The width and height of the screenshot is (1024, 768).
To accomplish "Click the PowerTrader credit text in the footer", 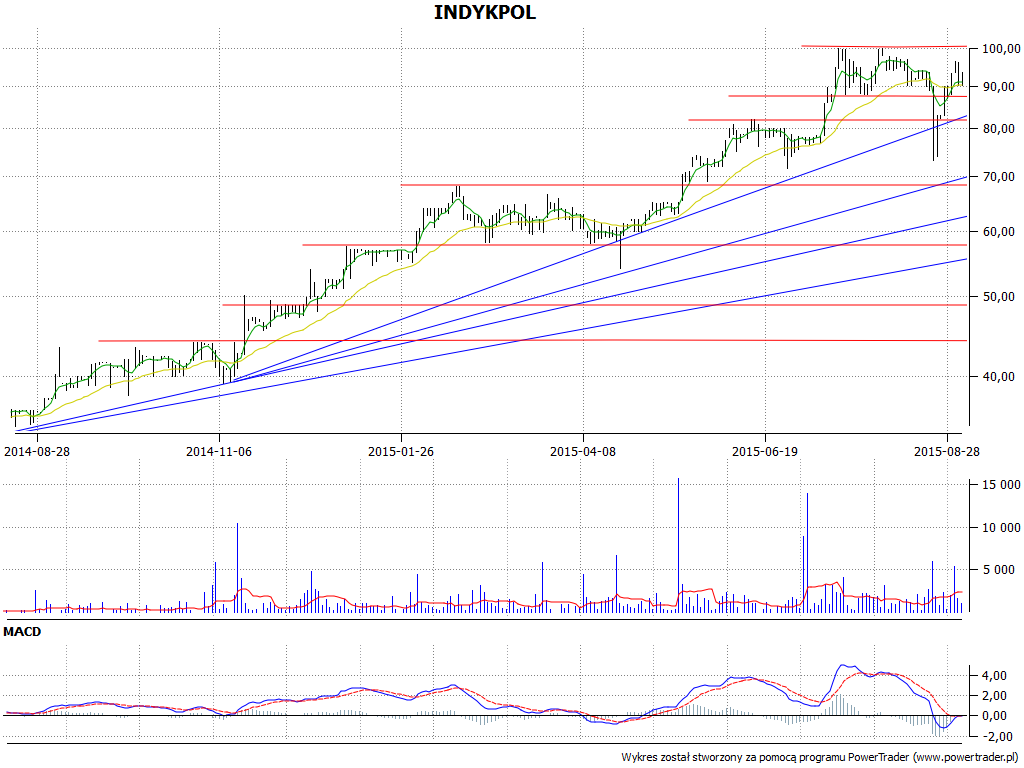I will pyautogui.click(x=820, y=758).
